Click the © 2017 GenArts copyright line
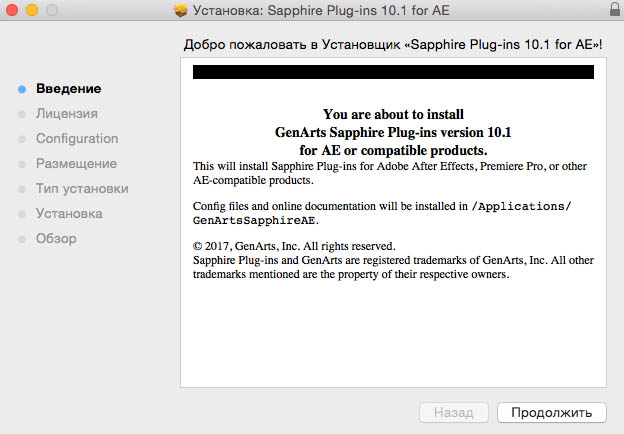624x434 pixels. coord(294,246)
